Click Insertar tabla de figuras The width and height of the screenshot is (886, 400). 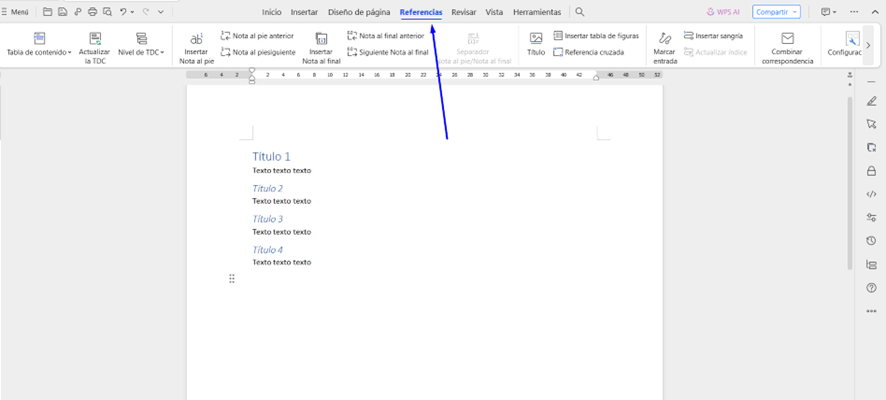(596, 36)
